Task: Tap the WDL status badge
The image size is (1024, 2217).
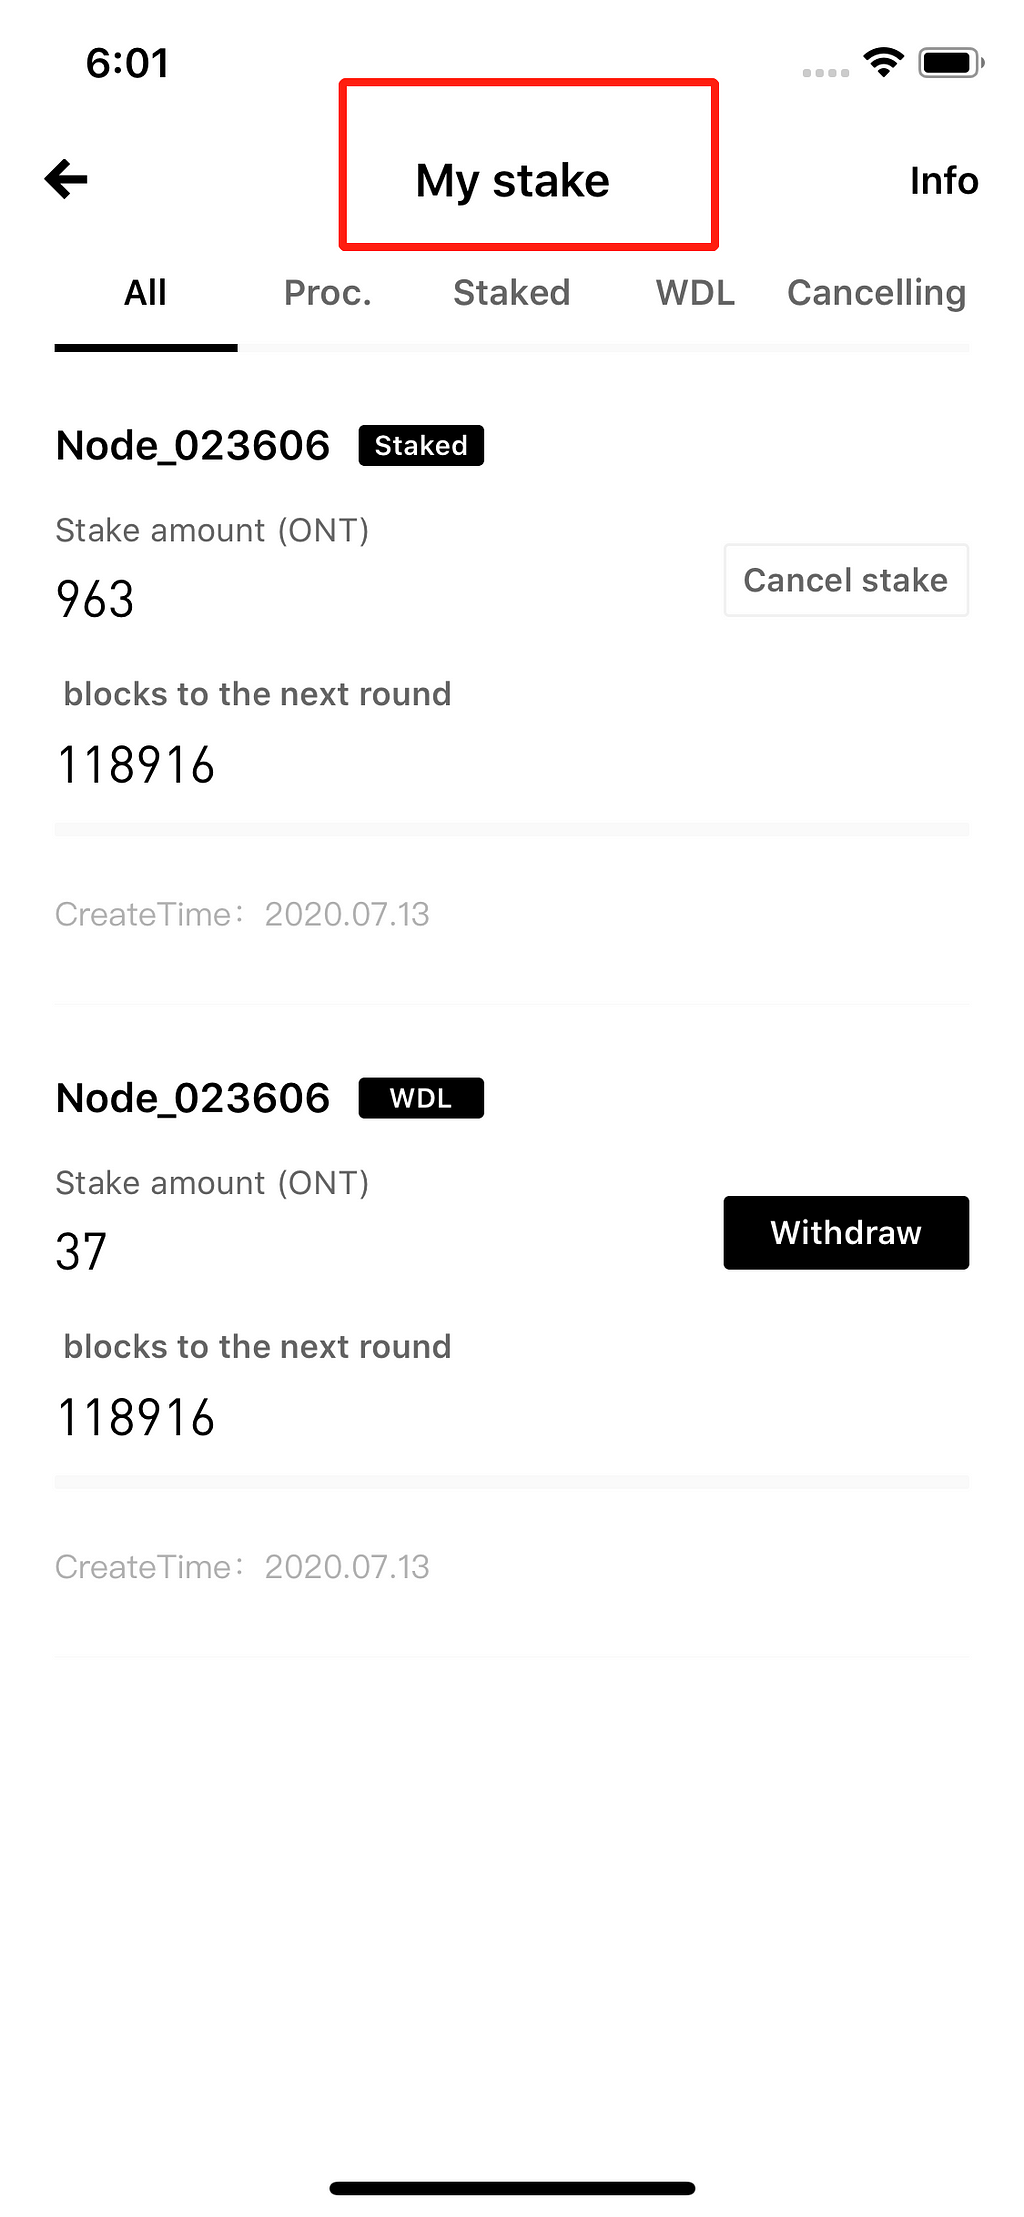Action: click(x=421, y=1098)
